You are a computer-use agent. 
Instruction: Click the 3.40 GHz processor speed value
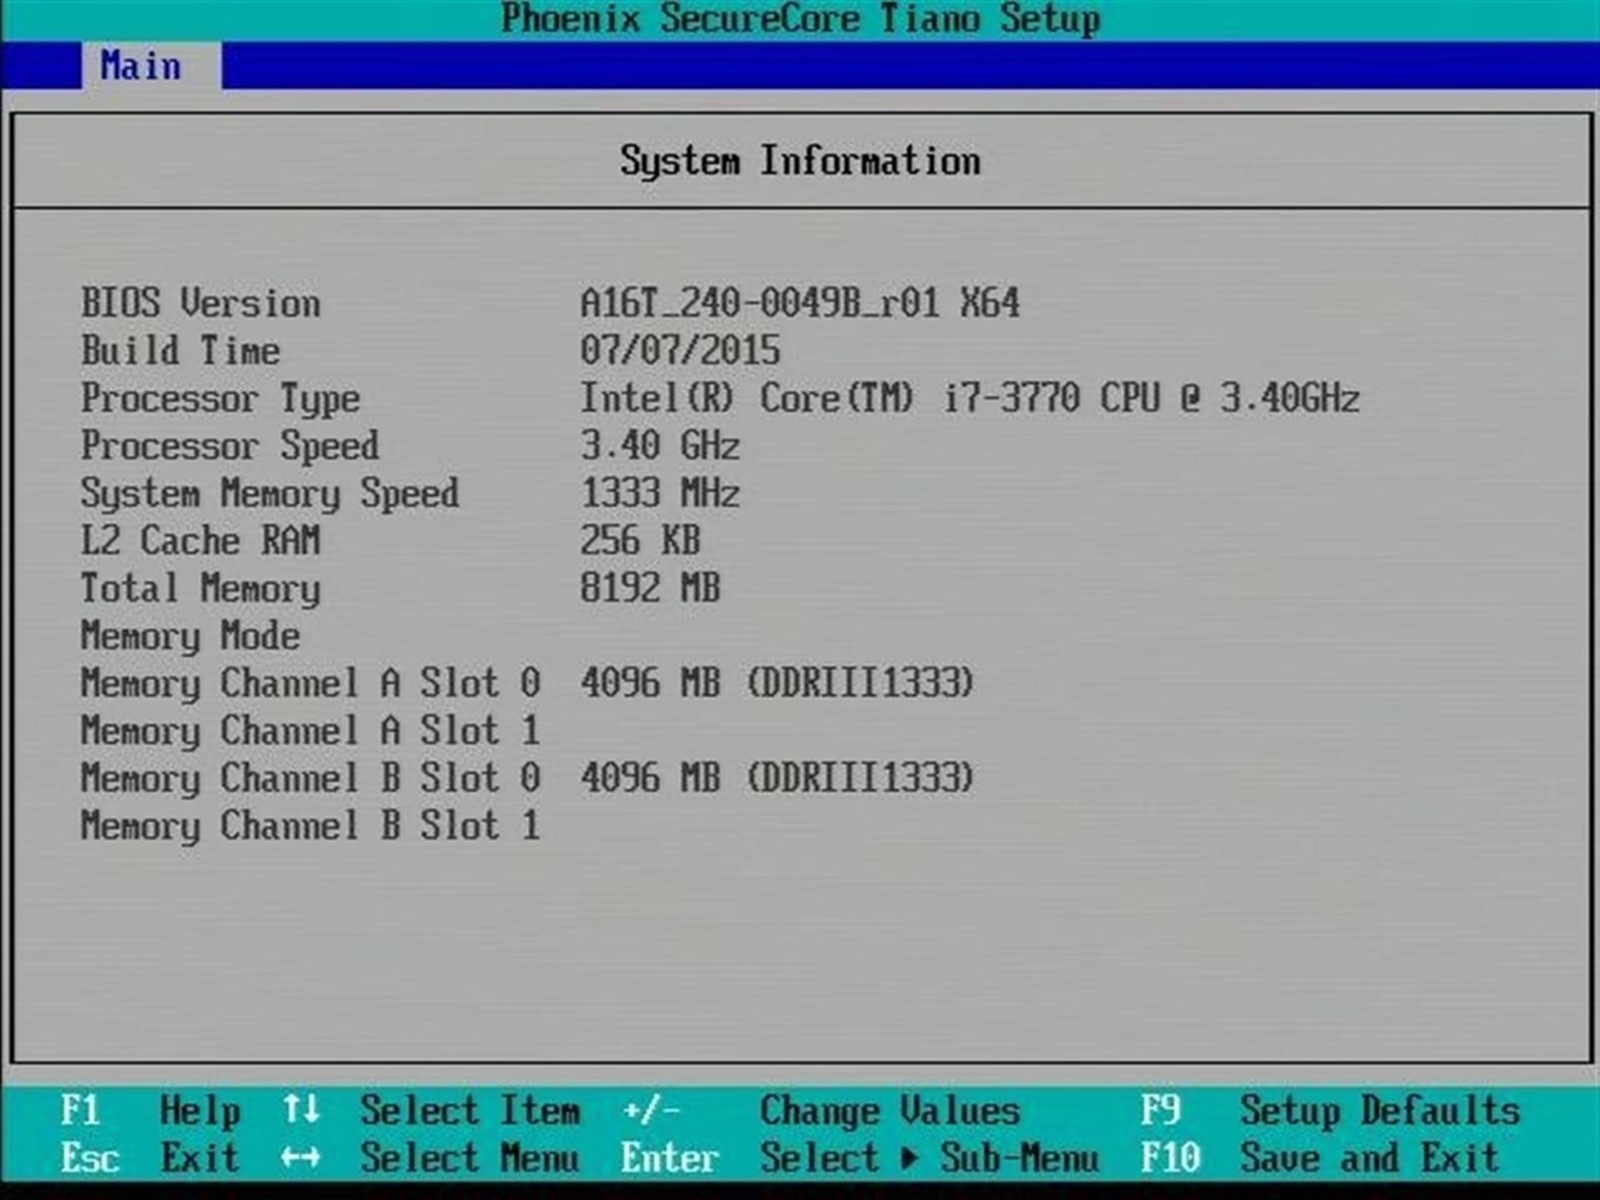[660, 446]
